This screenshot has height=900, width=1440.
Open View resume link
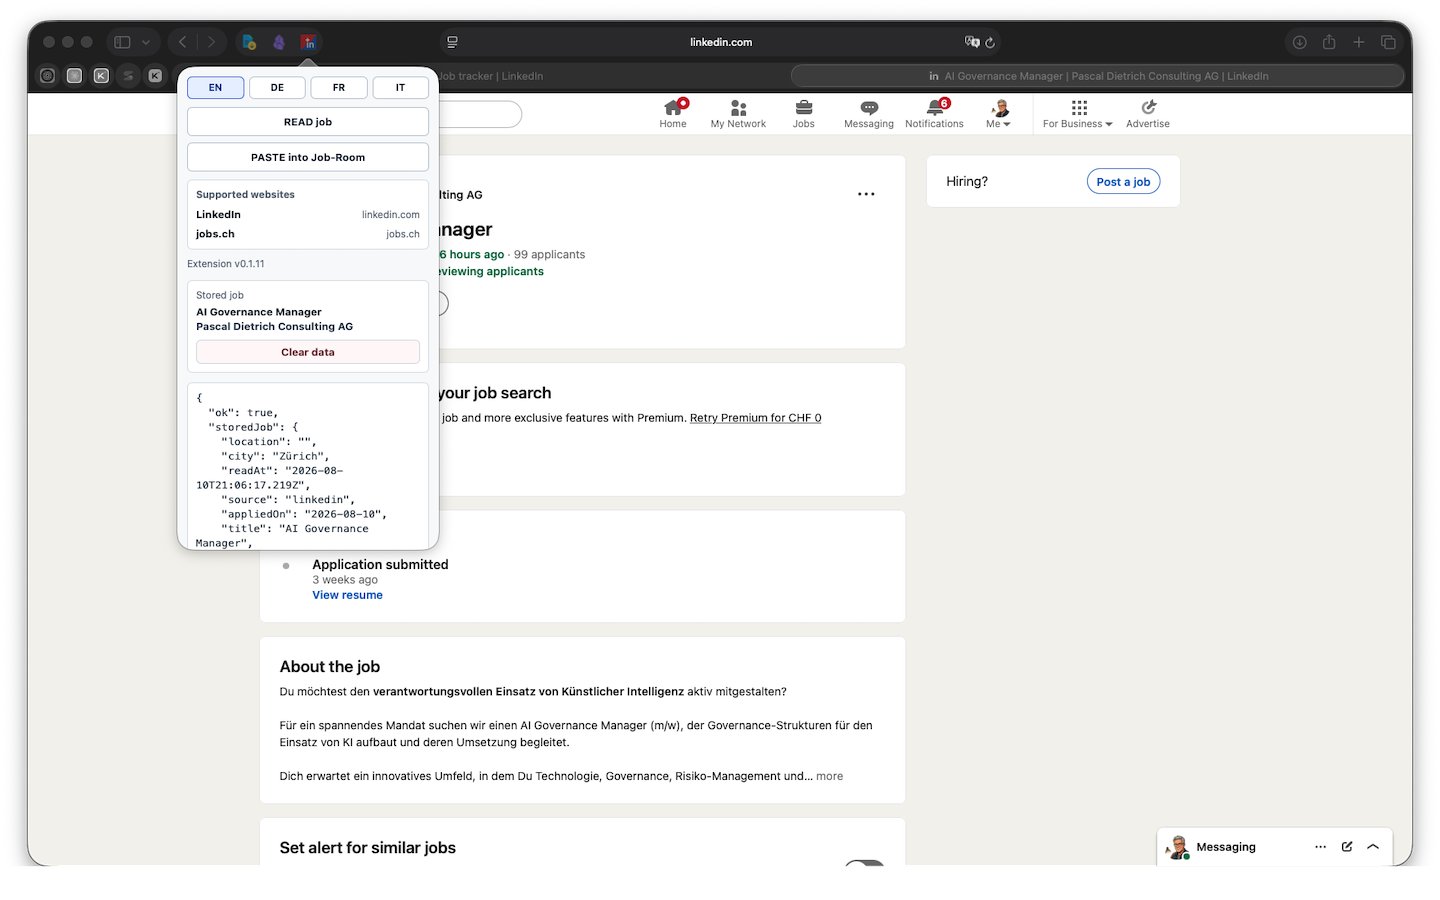pos(347,595)
